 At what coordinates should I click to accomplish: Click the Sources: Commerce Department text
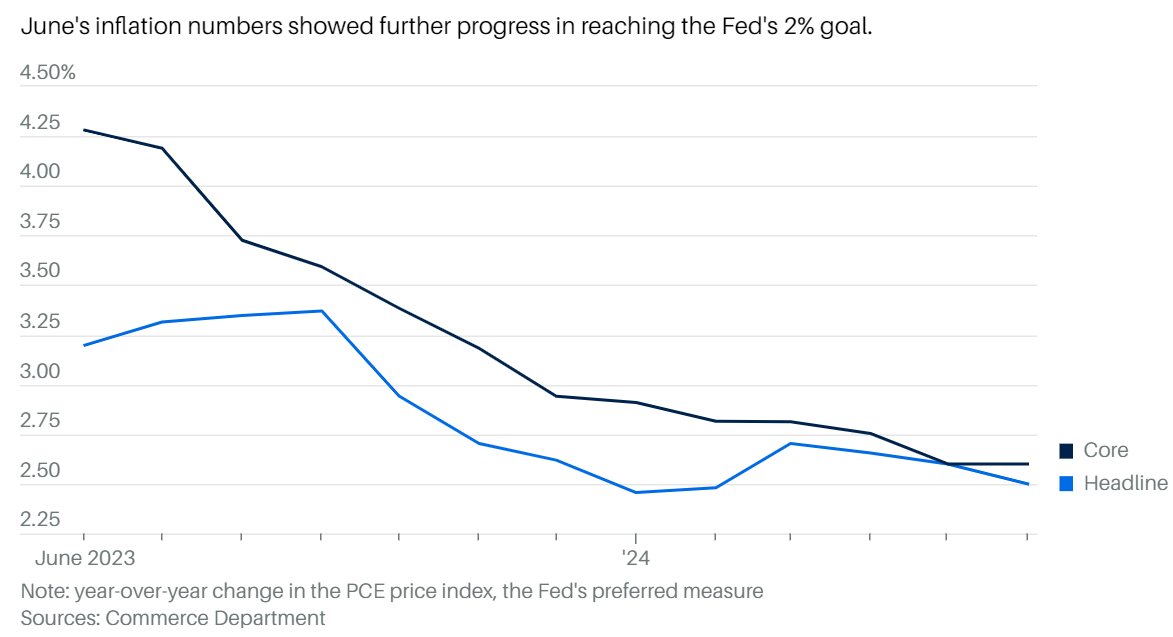tap(173, 618)
